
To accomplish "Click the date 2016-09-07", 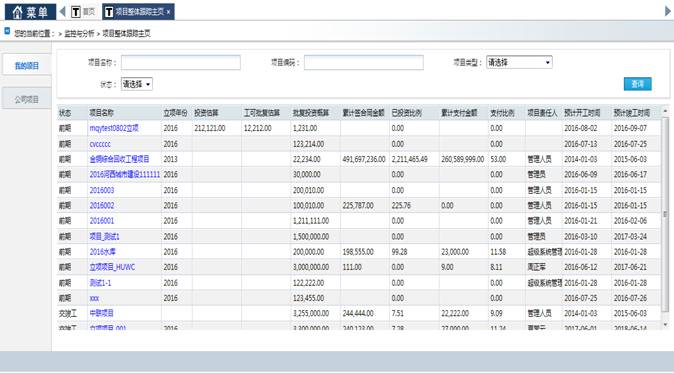I will (630, 128).
